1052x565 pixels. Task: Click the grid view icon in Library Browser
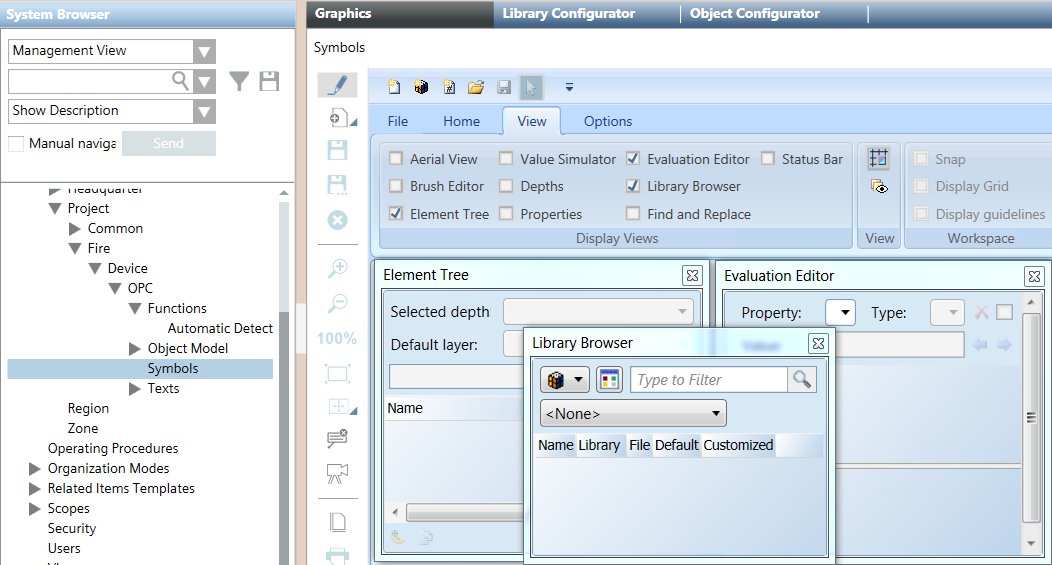(x=609, y=380)
